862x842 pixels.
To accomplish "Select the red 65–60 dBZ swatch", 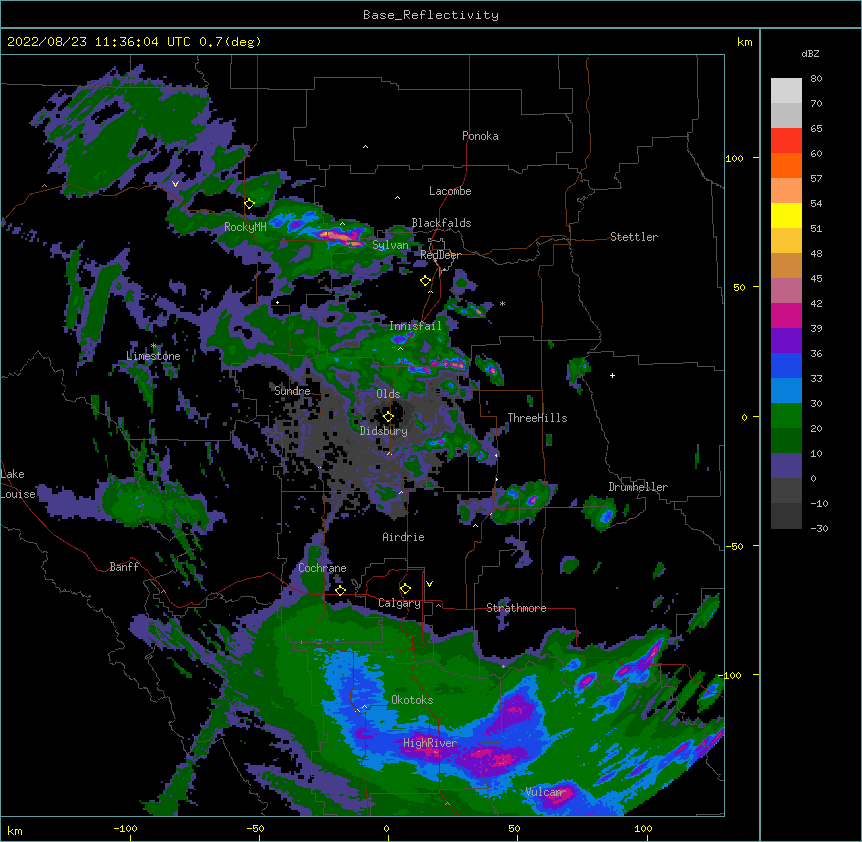I will click(x=786, y=140).
